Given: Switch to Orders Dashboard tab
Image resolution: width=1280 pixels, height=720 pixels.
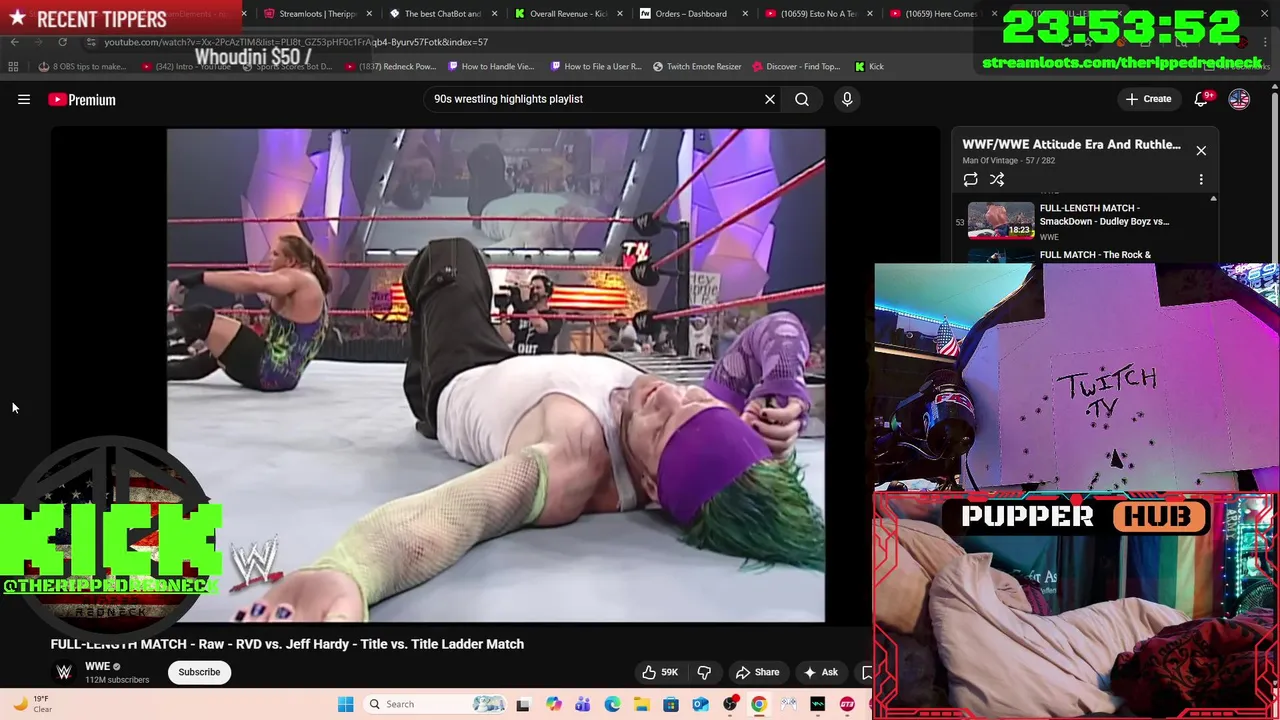Looking at the screenshot, I should click(x=690, y=14).
